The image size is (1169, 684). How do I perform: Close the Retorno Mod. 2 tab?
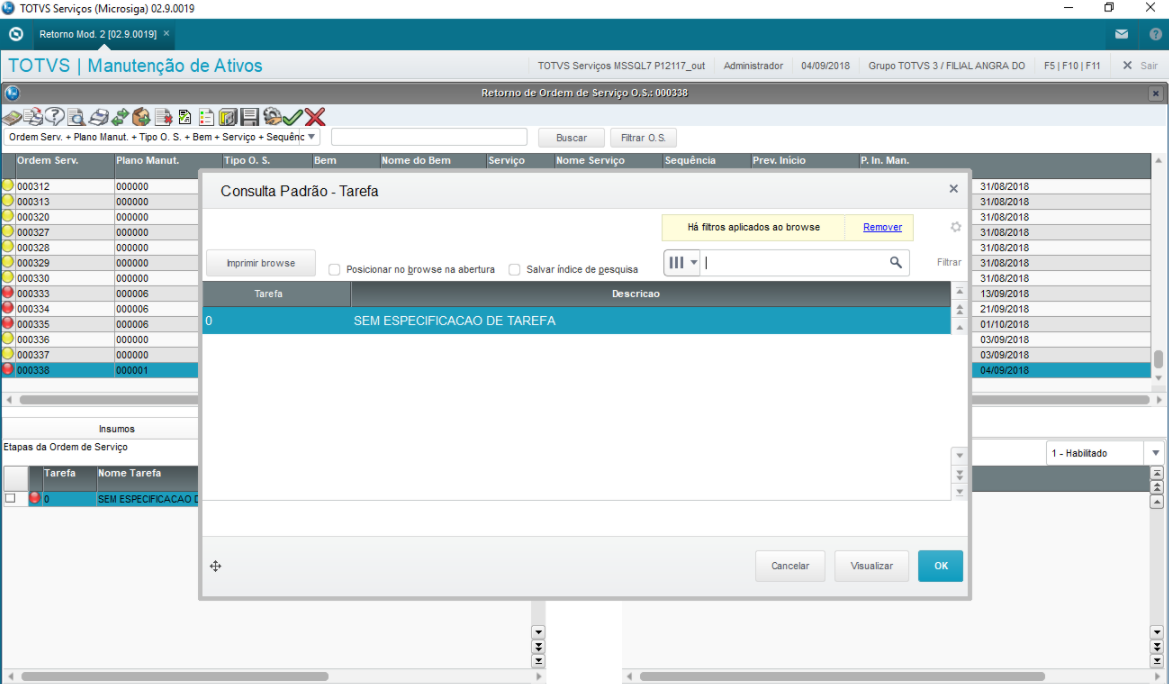(166, 34)
